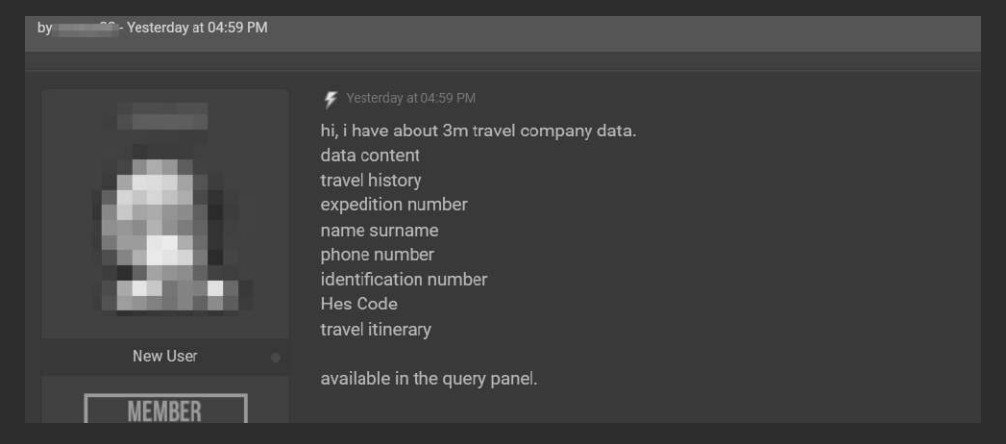This screenshot has width=1006, height=444.
Task: Click 'available in the query panel' text
Action: click(429, 379)
